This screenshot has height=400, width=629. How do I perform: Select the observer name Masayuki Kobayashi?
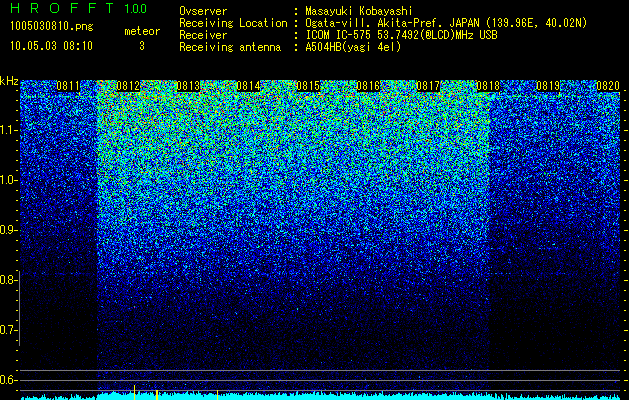(x=359, y=11)
